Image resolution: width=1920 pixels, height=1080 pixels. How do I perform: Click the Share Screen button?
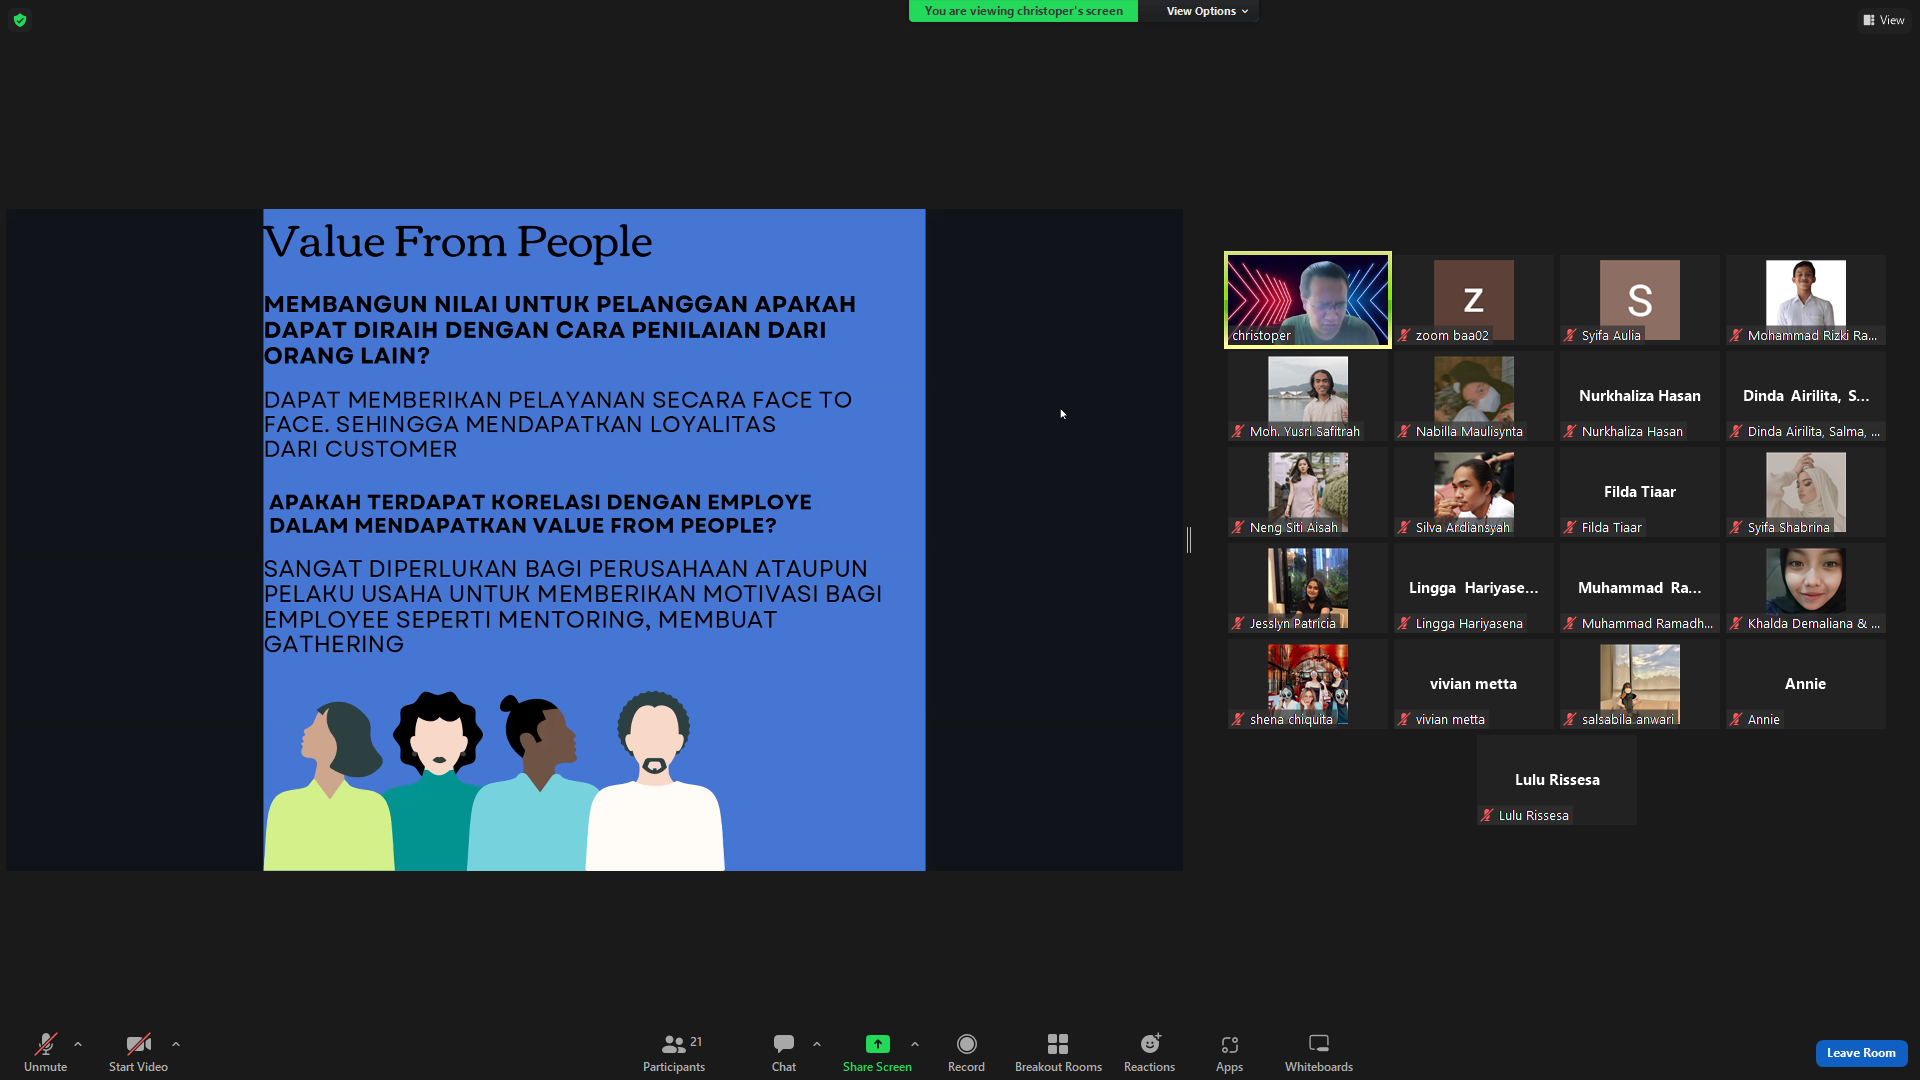877,1052
